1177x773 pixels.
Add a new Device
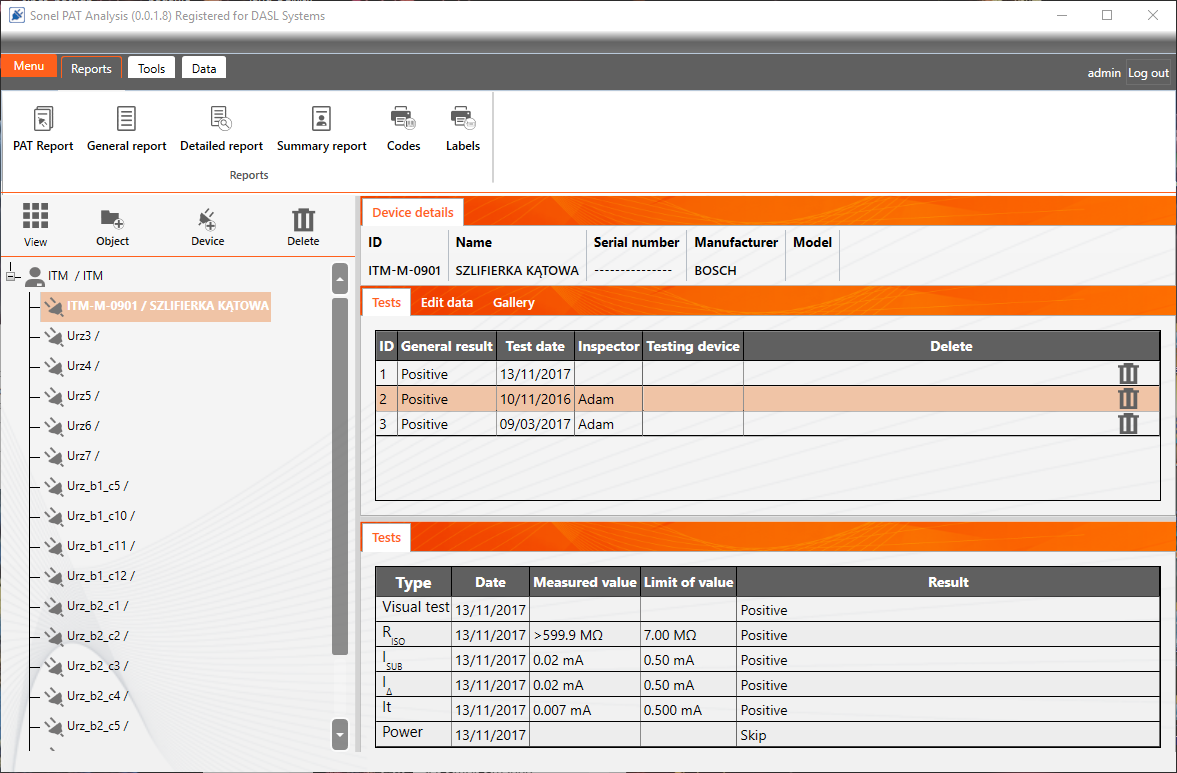[x=207, y=219]
